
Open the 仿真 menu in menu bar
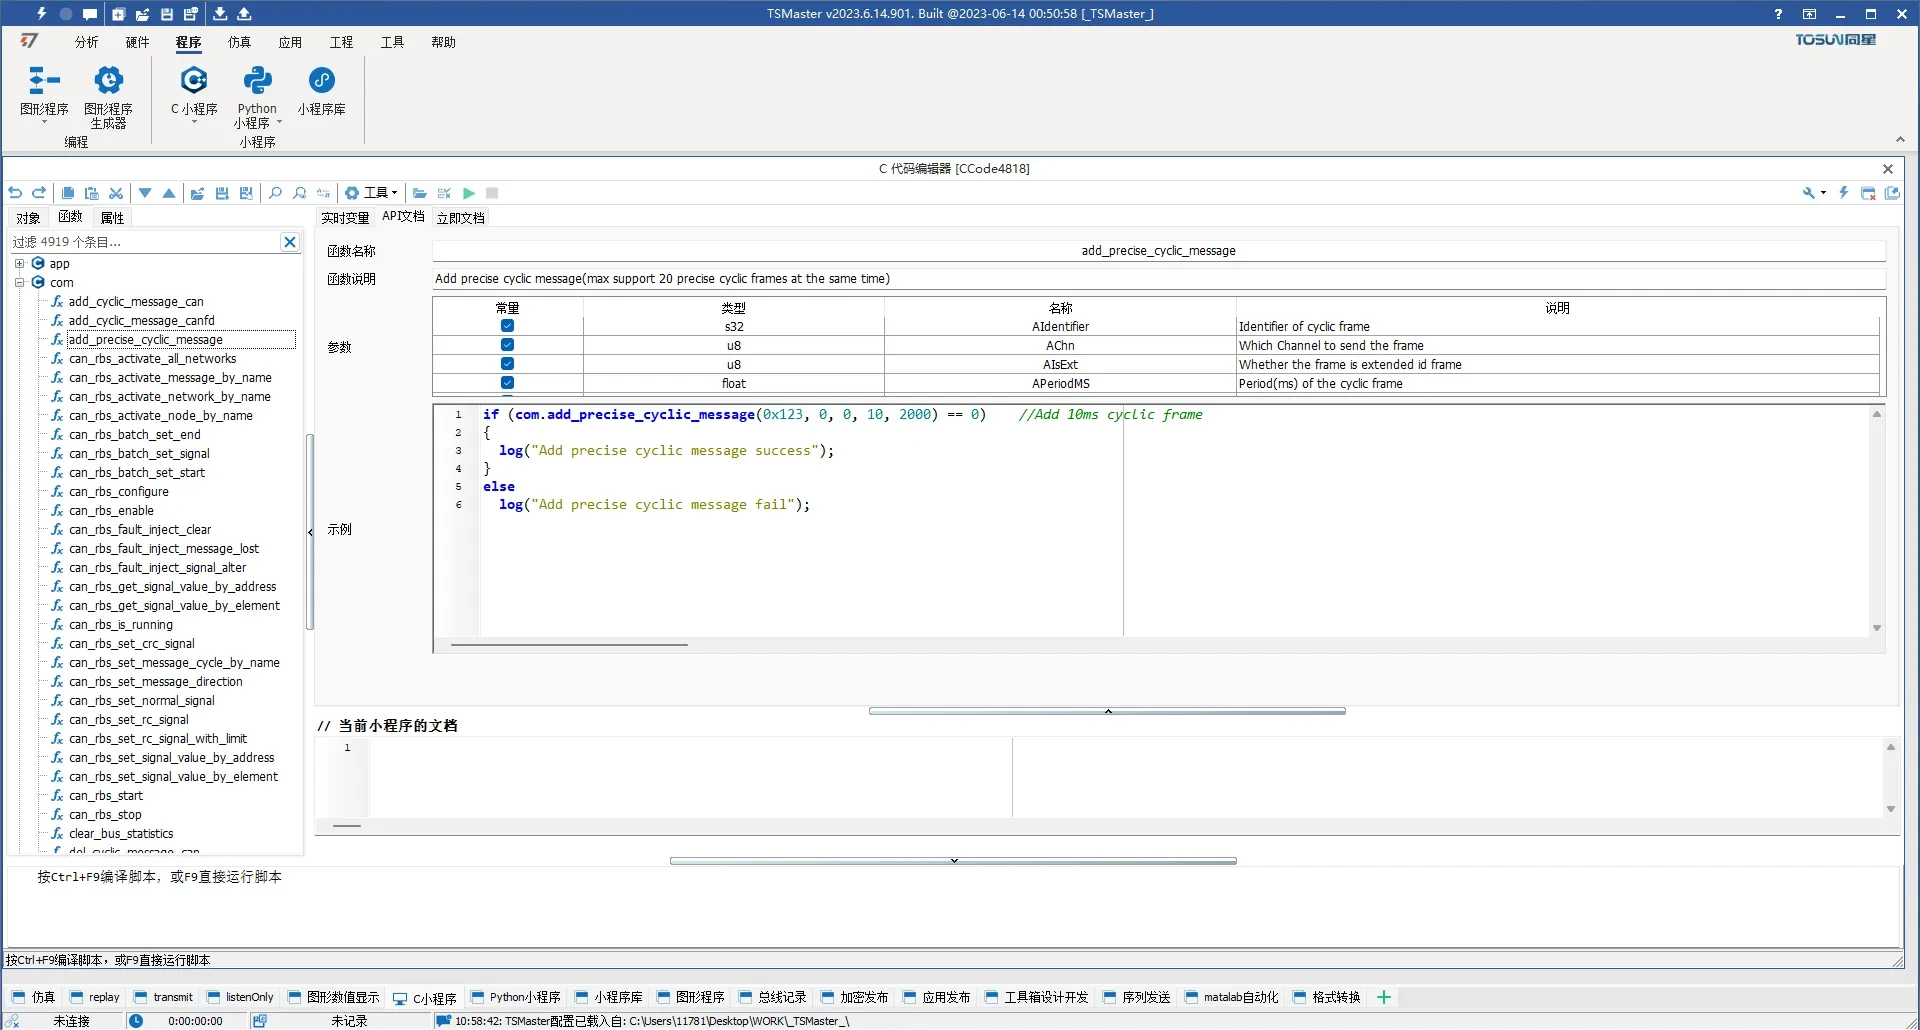[x=239, y=42]
